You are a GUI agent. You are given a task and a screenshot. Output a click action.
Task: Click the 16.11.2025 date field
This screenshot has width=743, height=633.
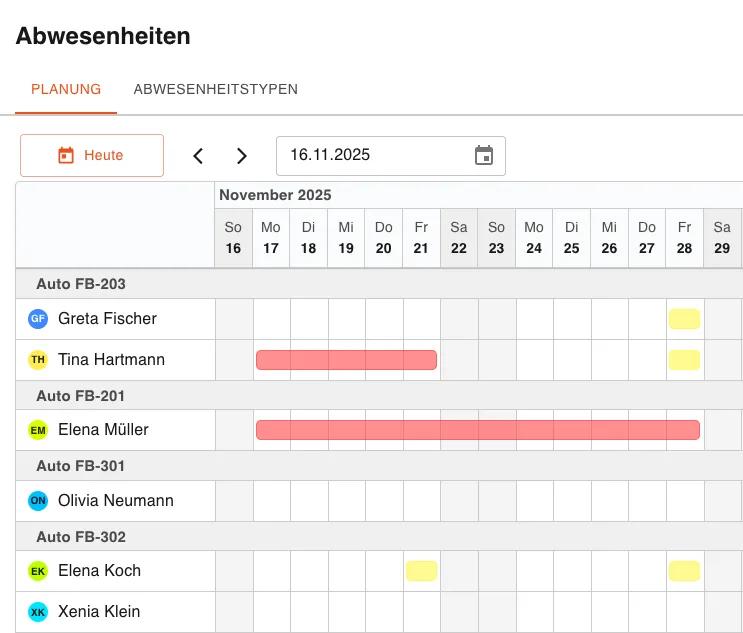(375, 155)
